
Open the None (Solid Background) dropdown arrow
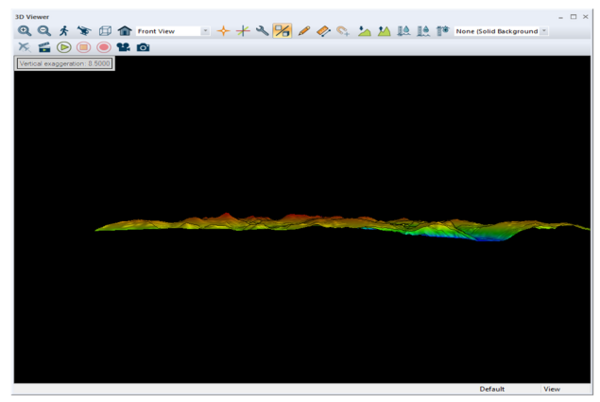tap(544, 31)
